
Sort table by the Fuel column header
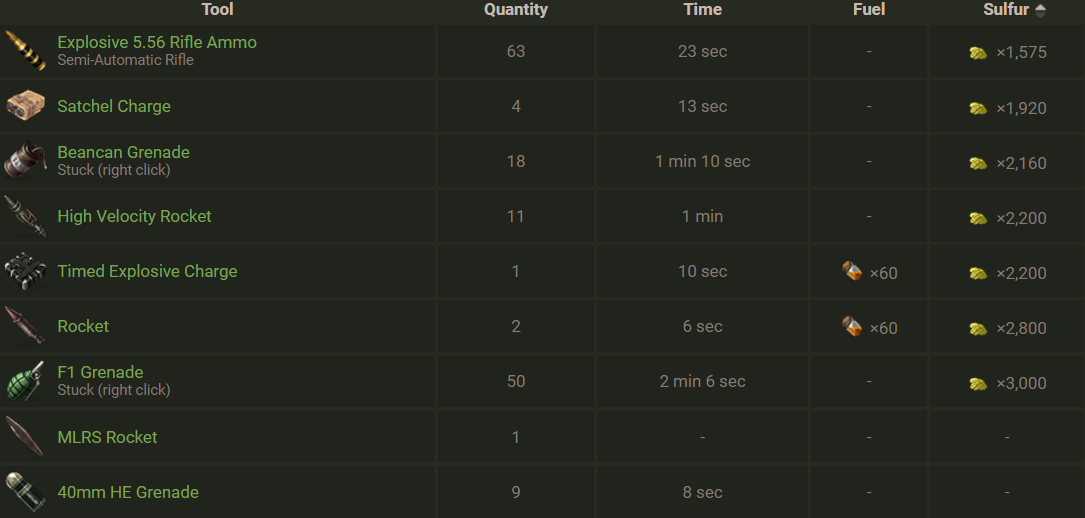coord(869,10)
